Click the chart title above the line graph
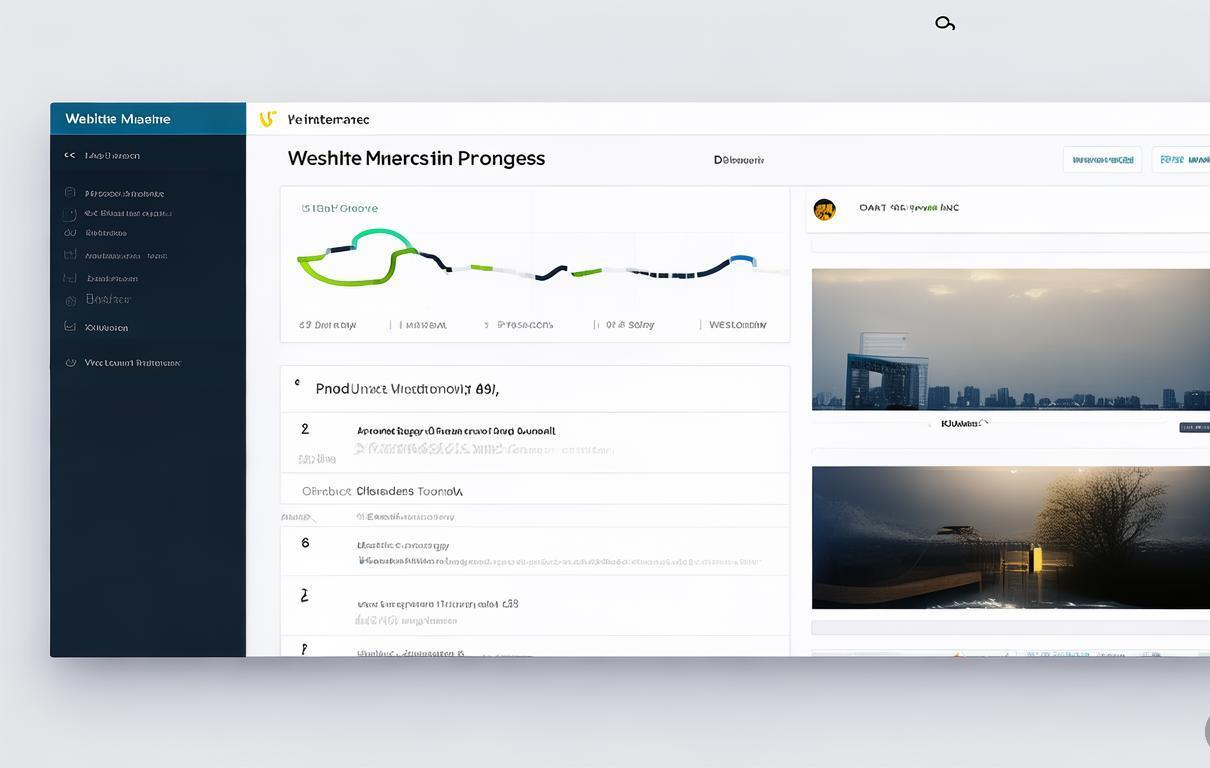 click(x=340, y=208)
